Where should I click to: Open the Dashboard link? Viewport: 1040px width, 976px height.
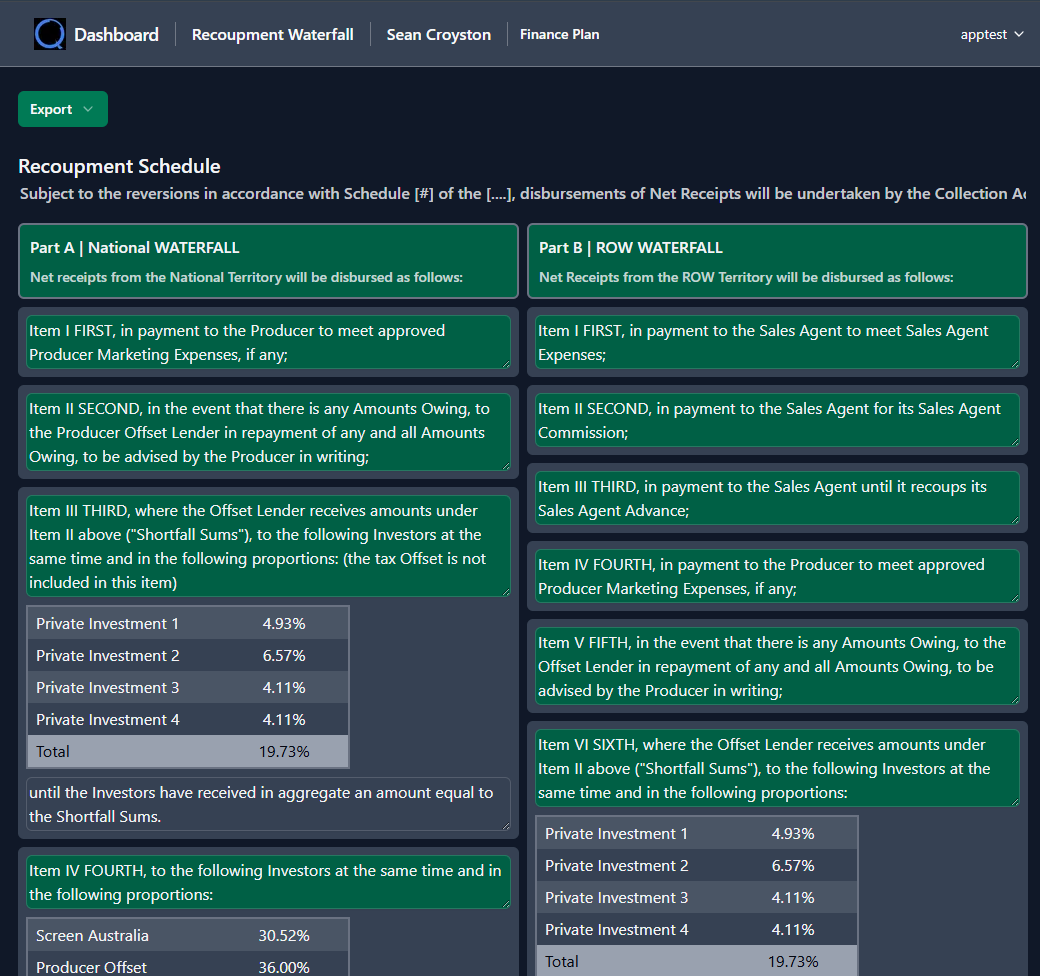[116, 35]
